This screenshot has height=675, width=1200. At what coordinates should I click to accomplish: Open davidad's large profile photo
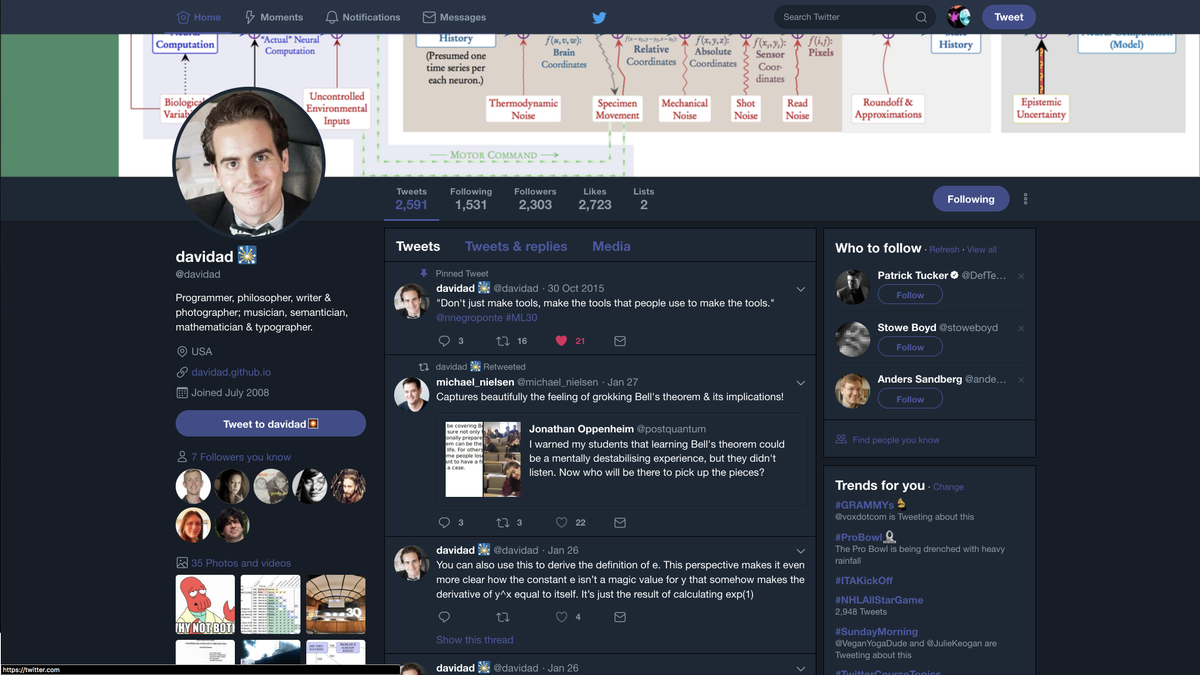click(x=249, y=162)
